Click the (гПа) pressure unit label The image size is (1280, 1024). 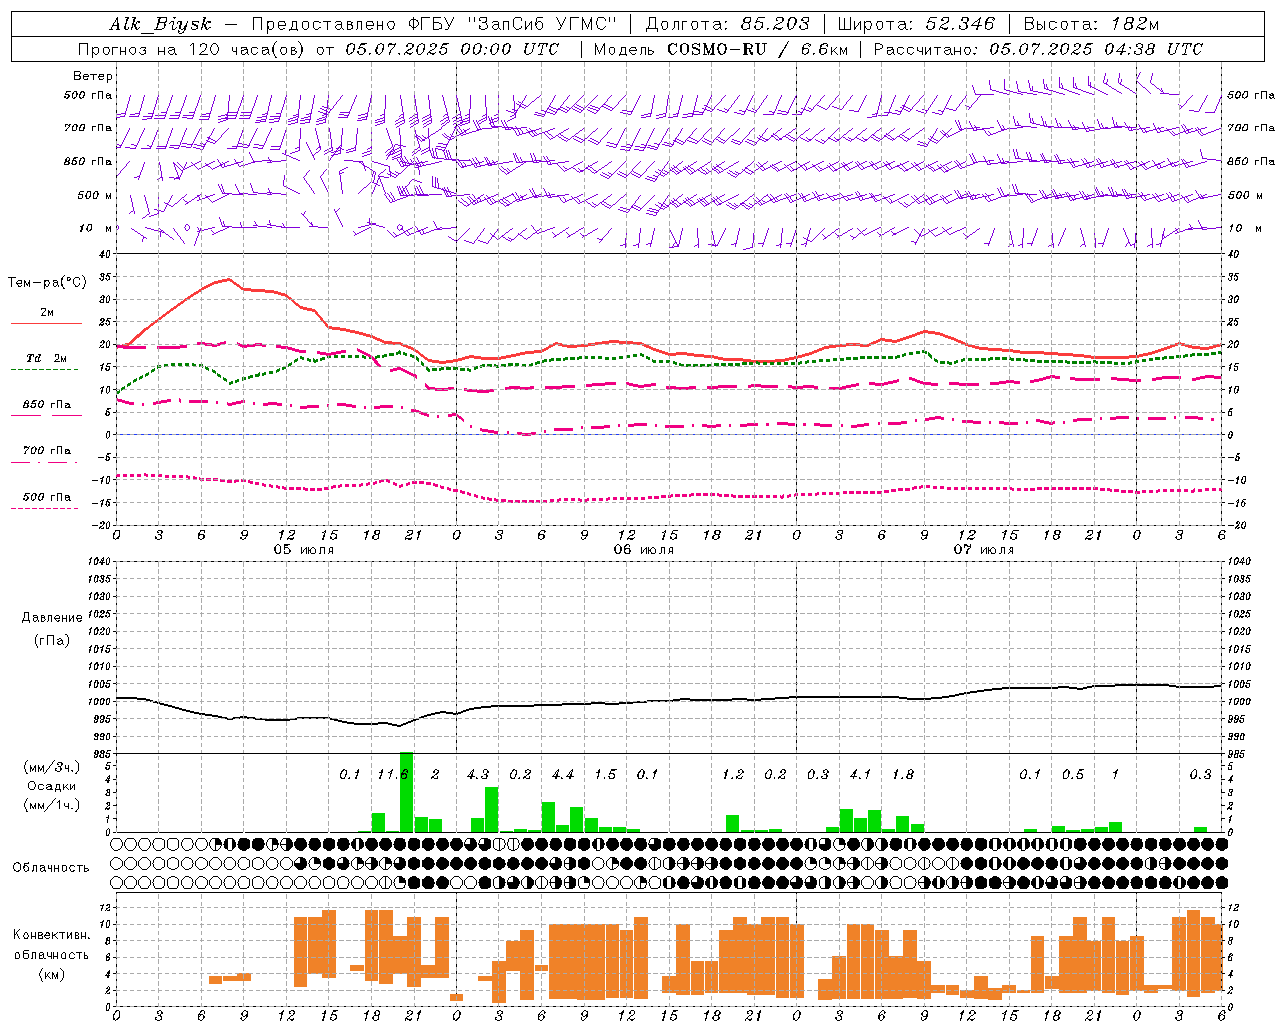tap(52, 640)
